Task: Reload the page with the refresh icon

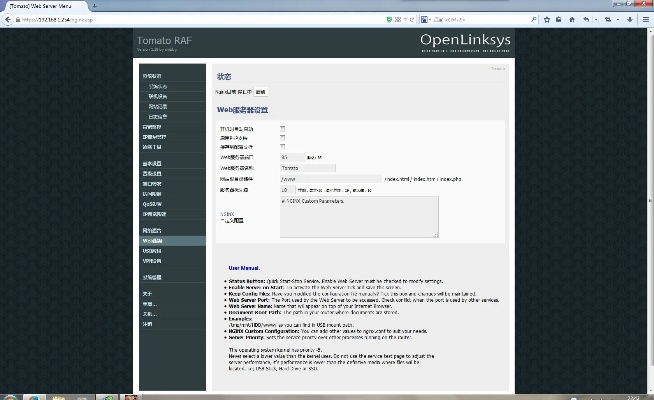Action: click(x=412, y=19)
